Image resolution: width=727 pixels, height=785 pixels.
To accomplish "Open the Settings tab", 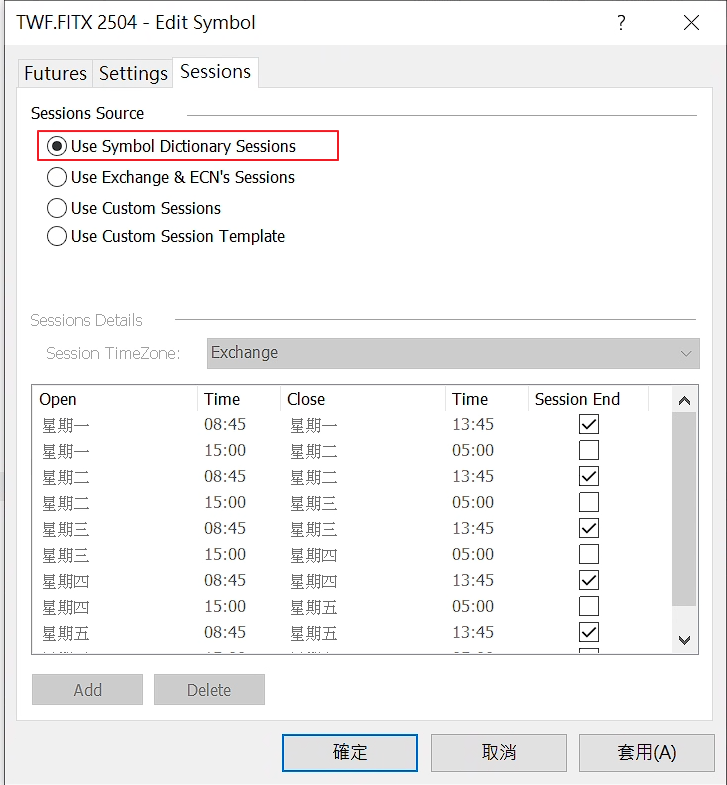I will tap(133, 73).
